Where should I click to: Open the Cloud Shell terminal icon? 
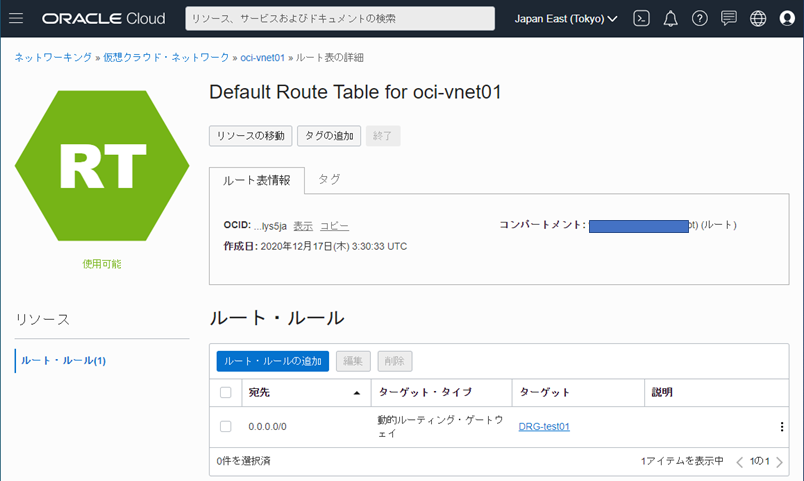[x=641, y=18]
